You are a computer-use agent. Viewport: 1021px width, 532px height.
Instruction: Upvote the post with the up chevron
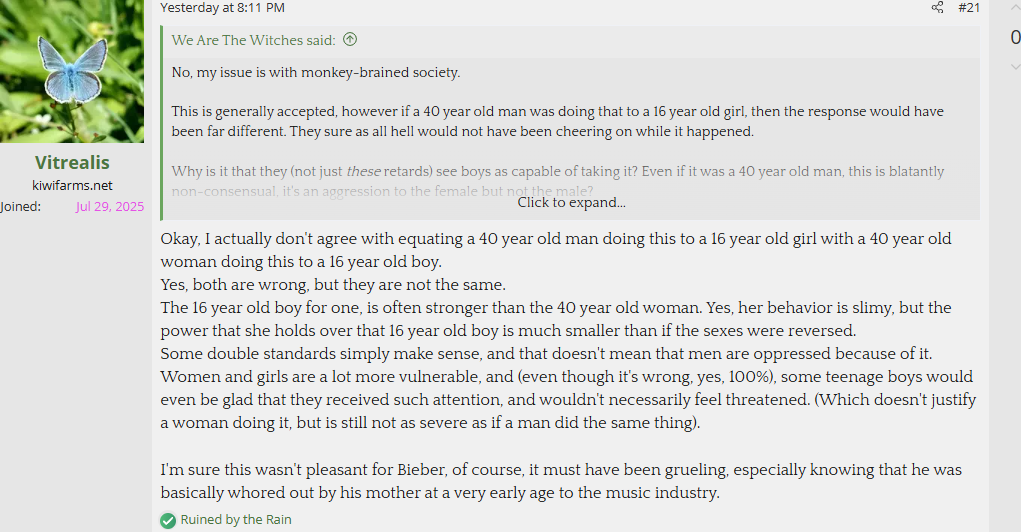pyautogui.click(x=1015, y=7)
